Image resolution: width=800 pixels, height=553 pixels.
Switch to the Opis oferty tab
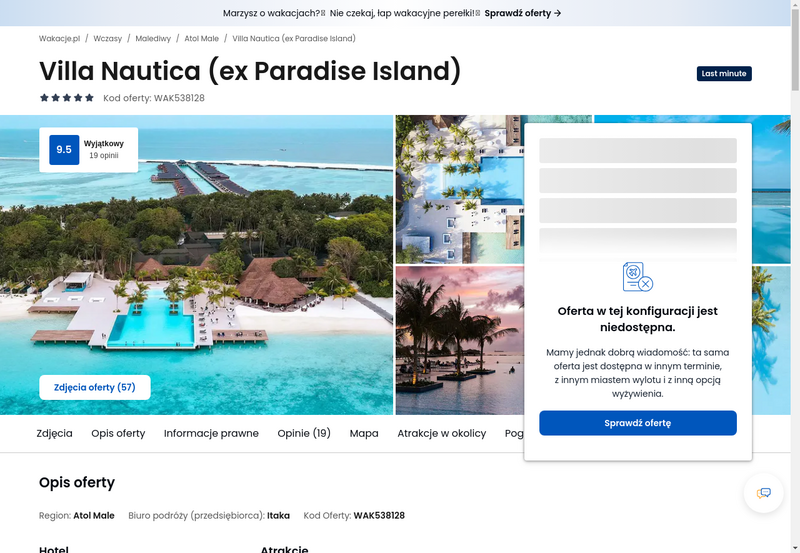point(118,433)
